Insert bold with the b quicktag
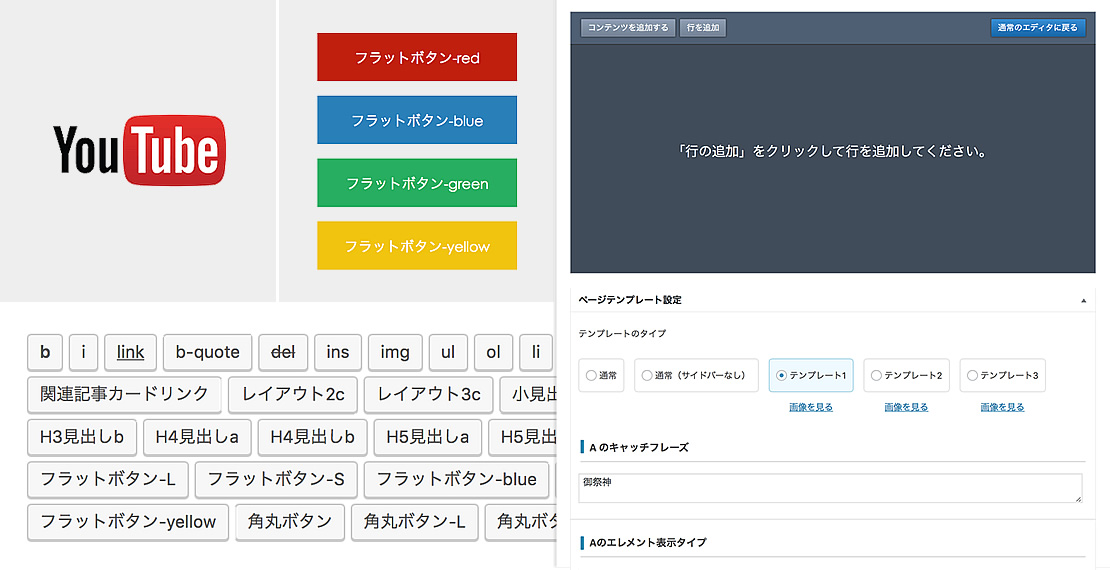1110x570 pixels. [45, 352]
